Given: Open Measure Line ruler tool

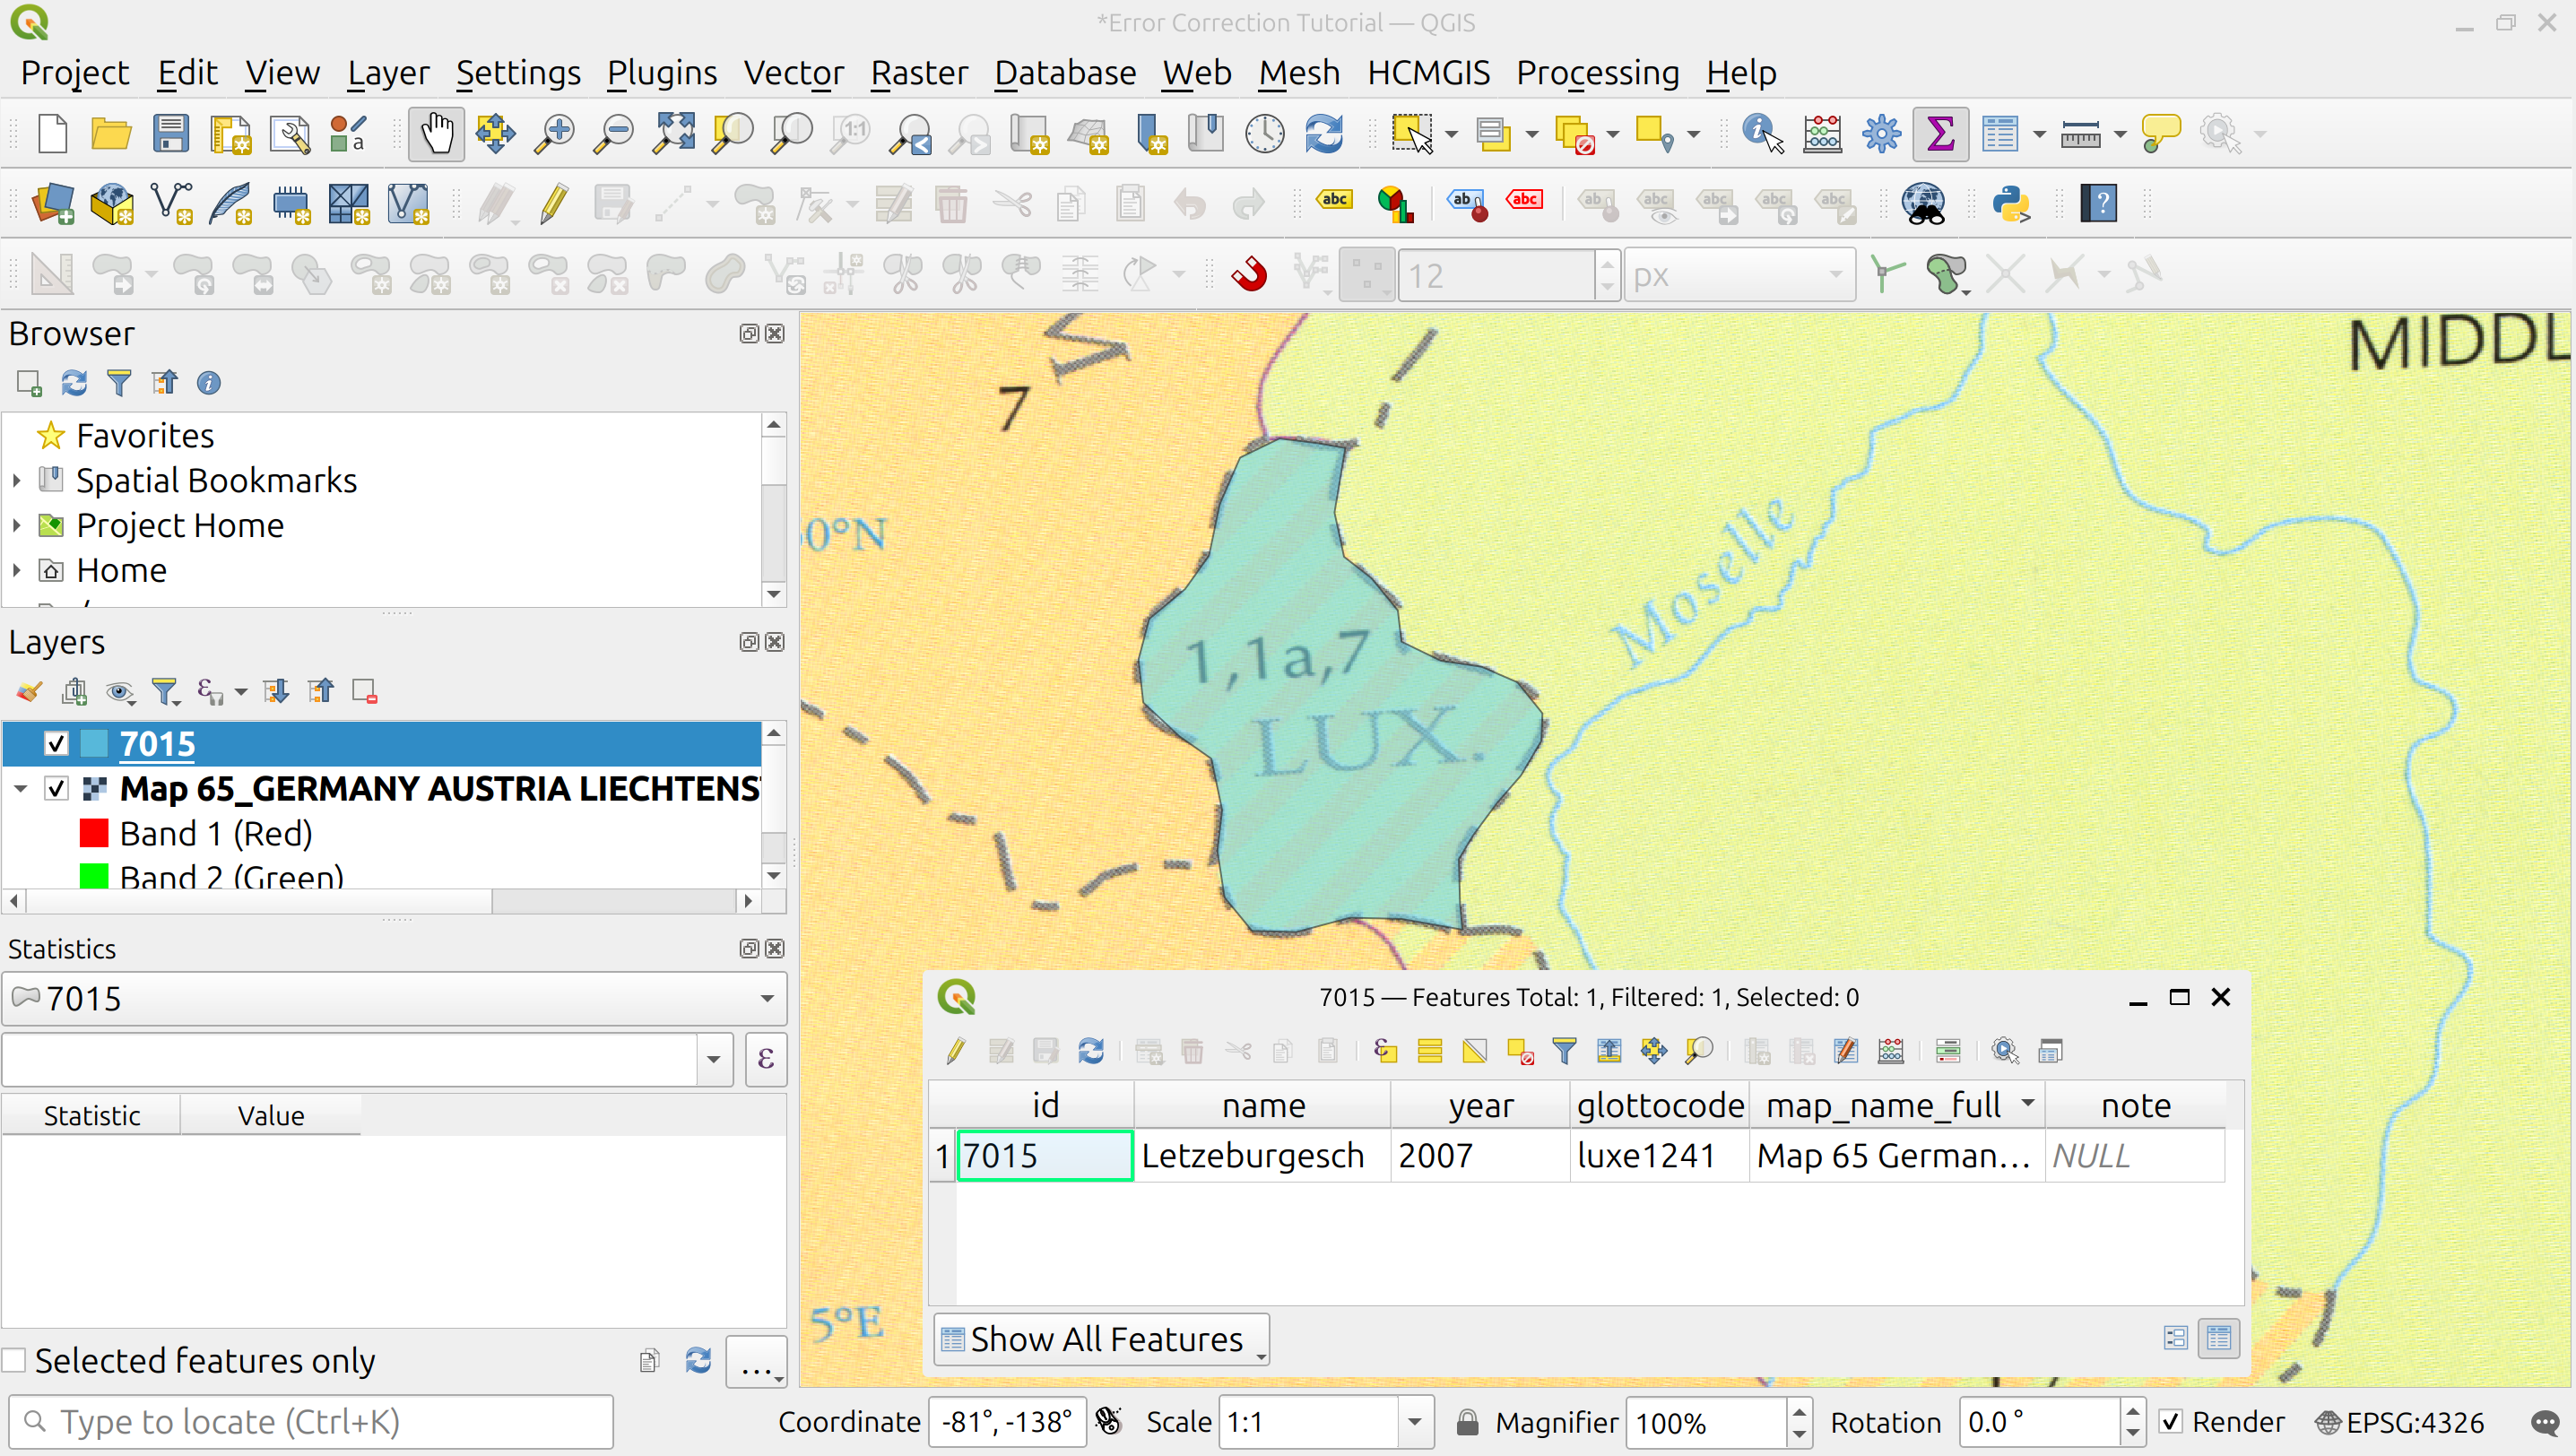Looking at the screenshot, I should pyautogui.click(x=2080, y=134).
